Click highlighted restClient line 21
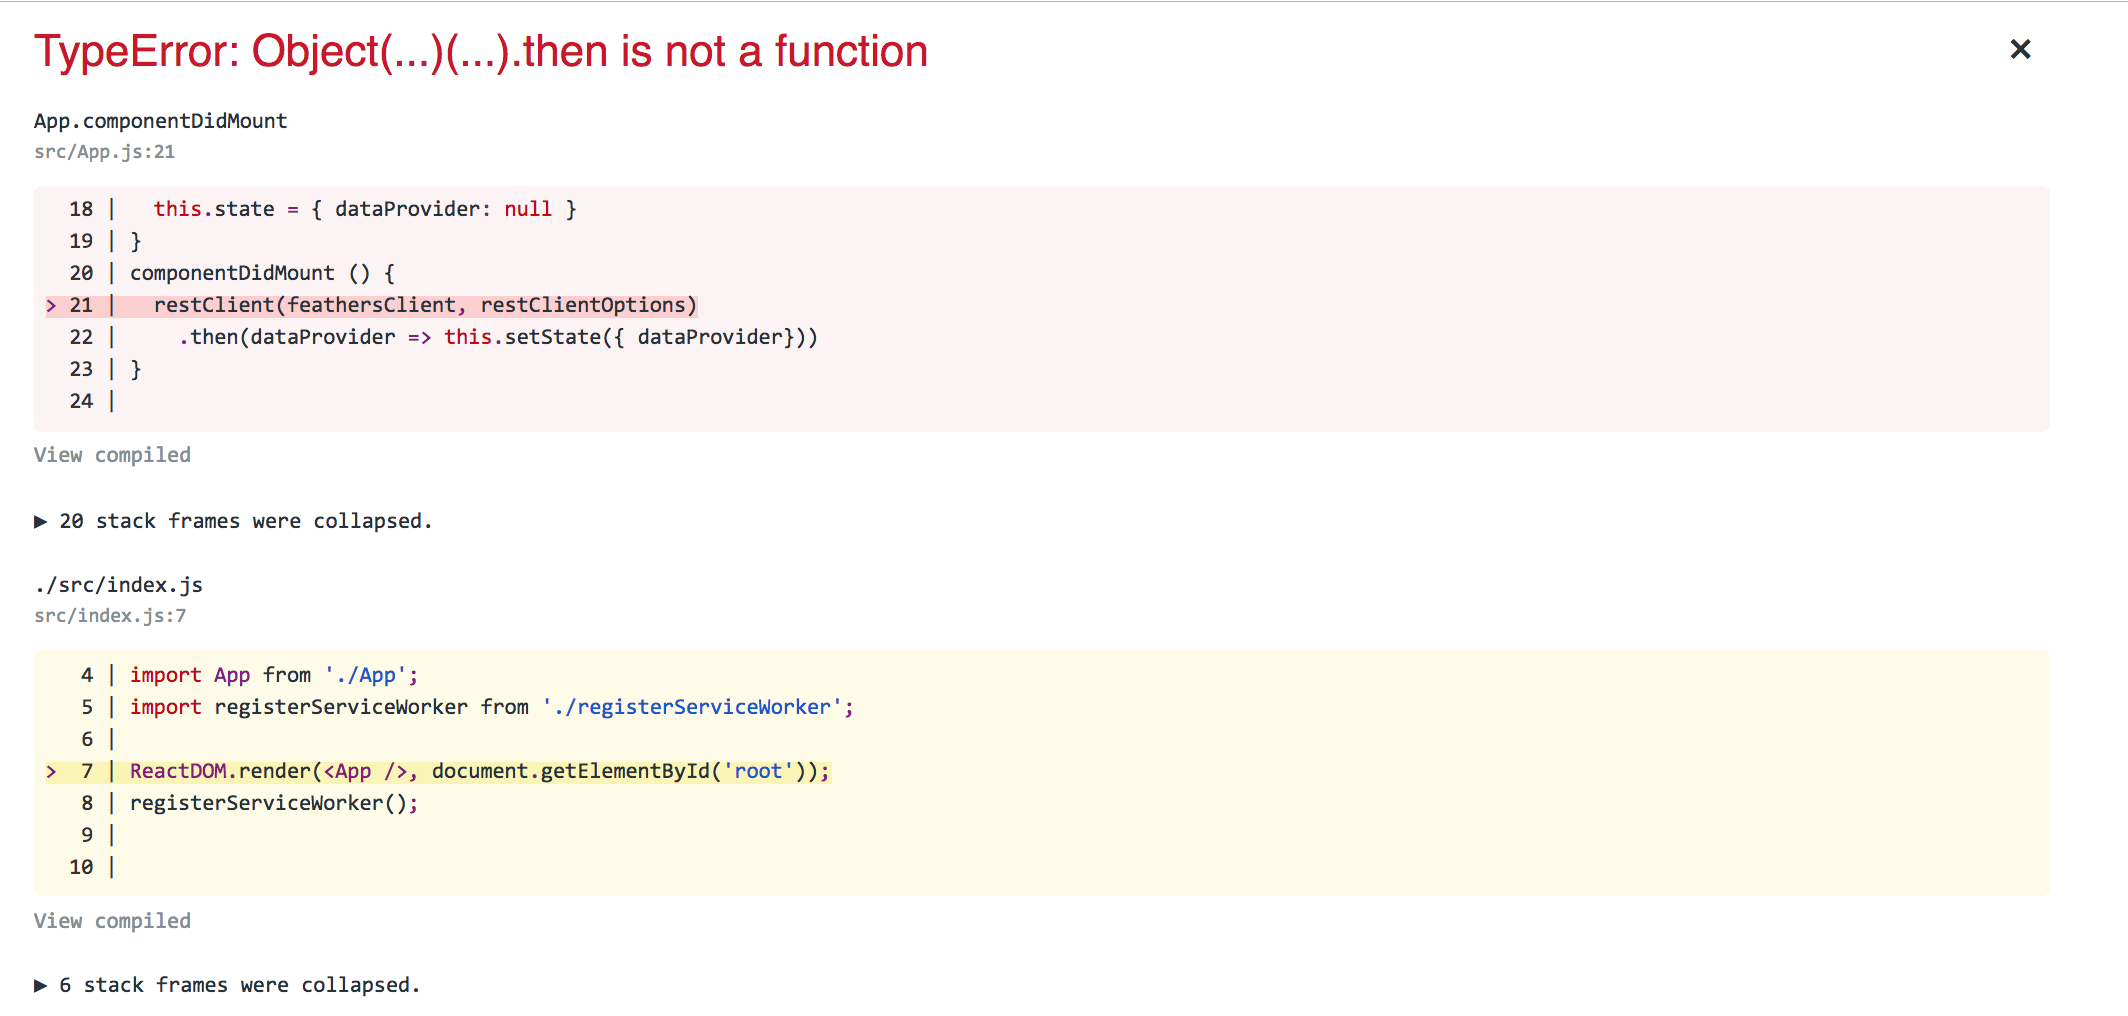Screen dimensions: 2128x1016 pos(425,305)
